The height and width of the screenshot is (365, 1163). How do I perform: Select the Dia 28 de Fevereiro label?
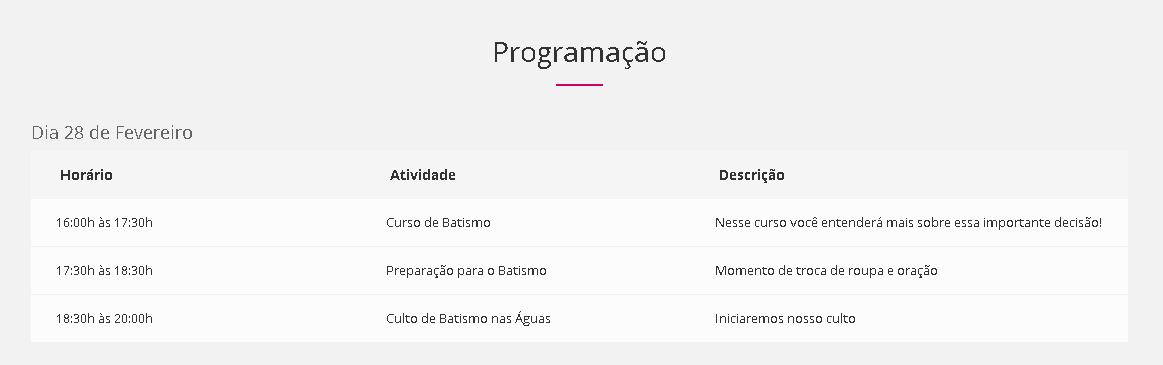click(112, 133)
